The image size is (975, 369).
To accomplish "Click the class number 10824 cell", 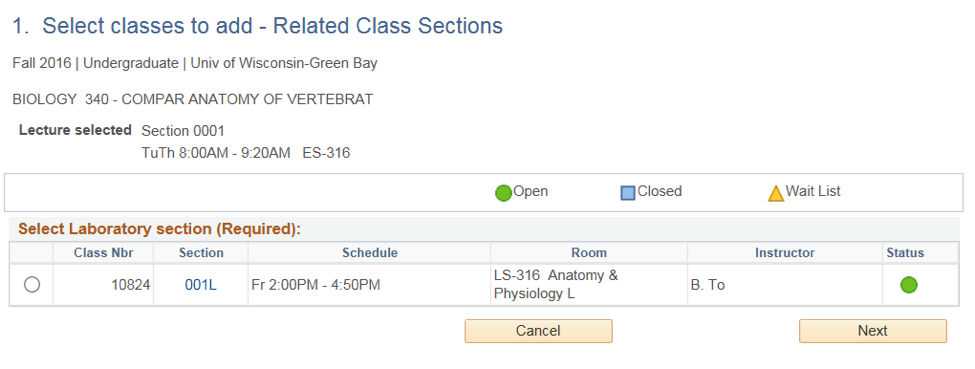I will click(103, 285).
